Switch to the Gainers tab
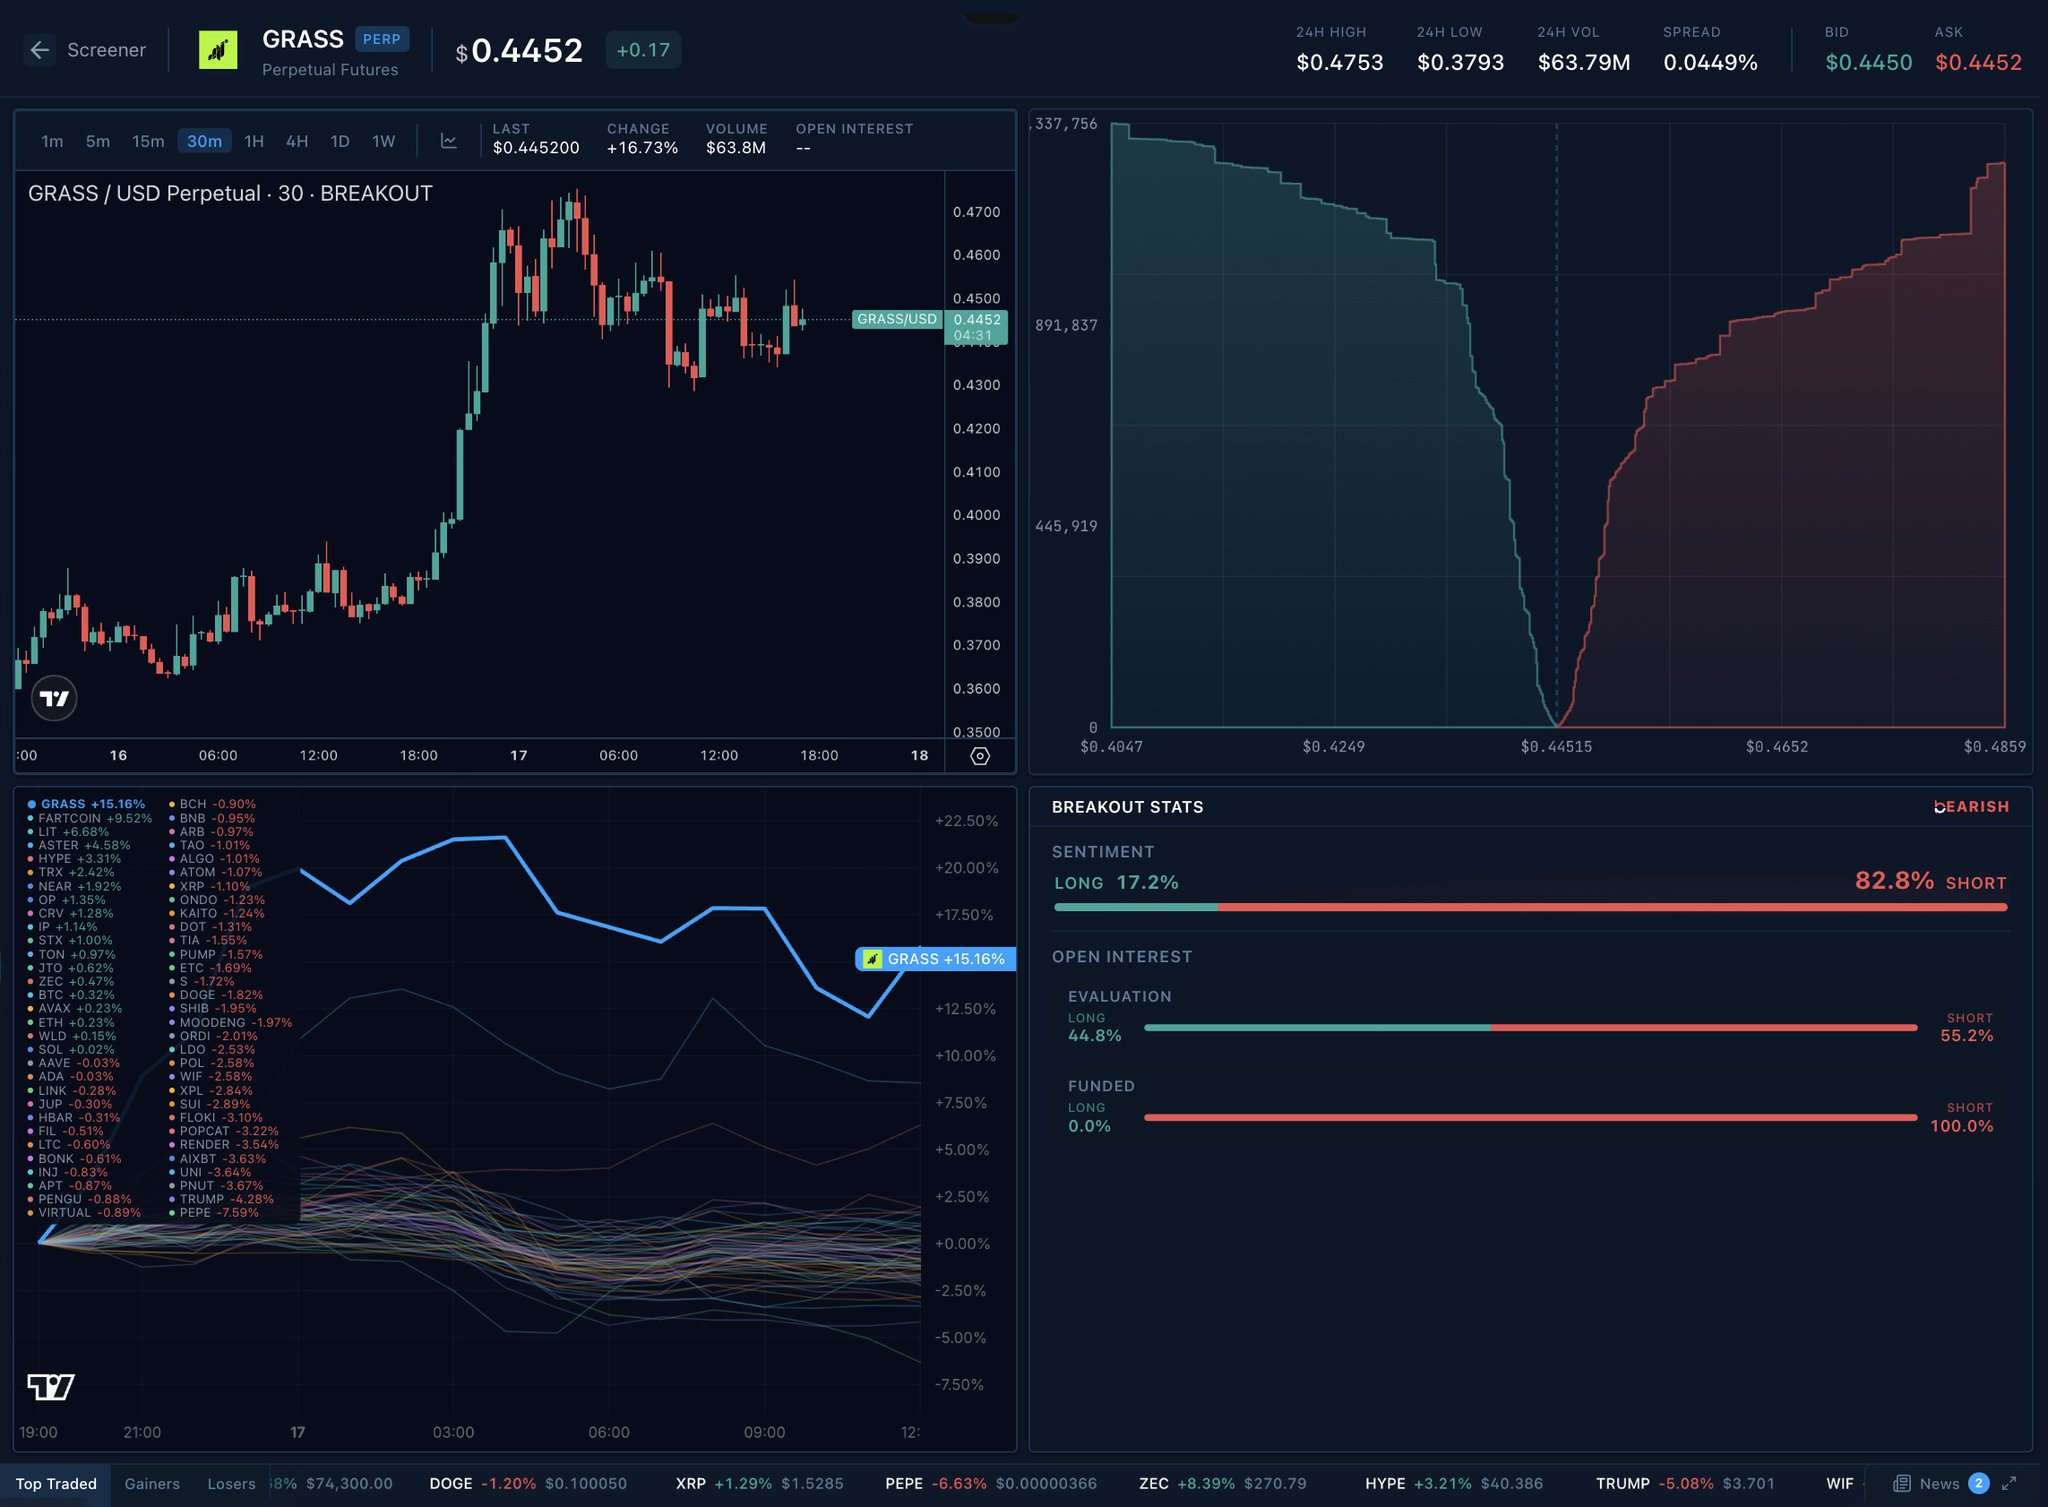 [152, 1484]
